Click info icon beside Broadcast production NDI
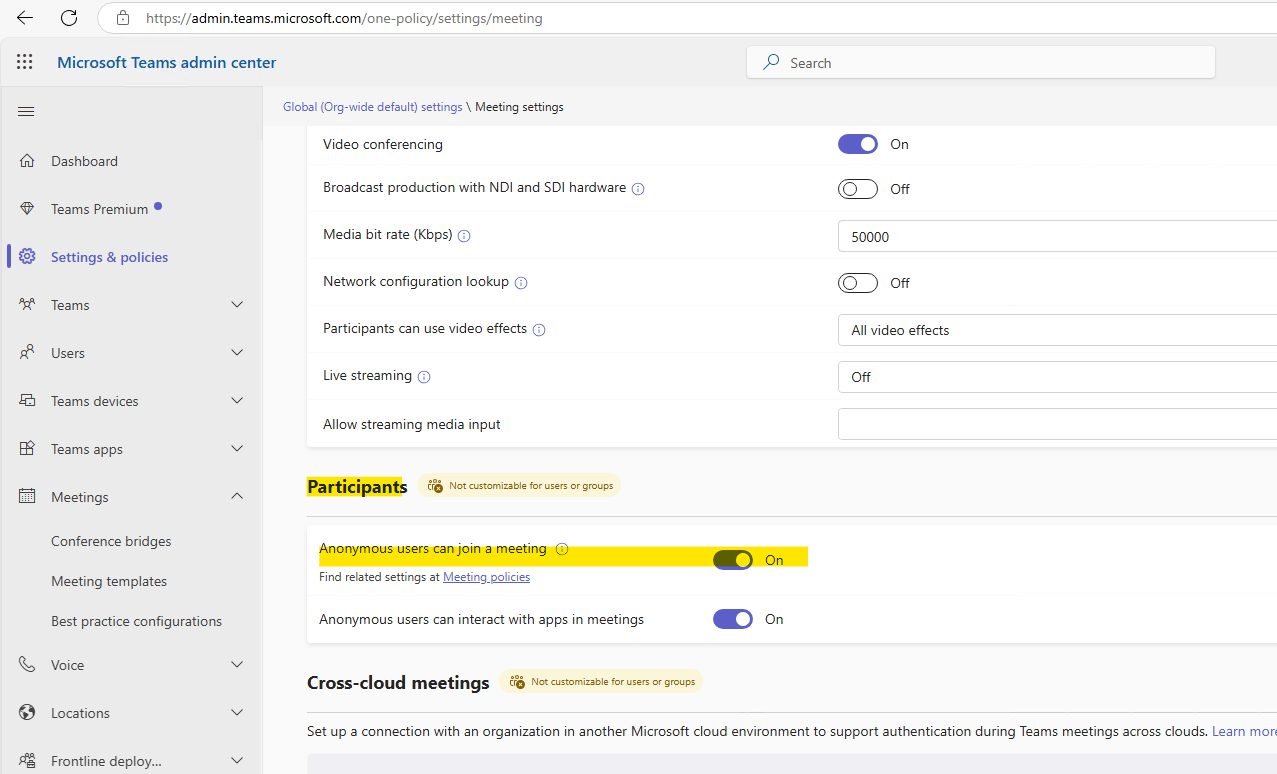 (x=638, y=189)
